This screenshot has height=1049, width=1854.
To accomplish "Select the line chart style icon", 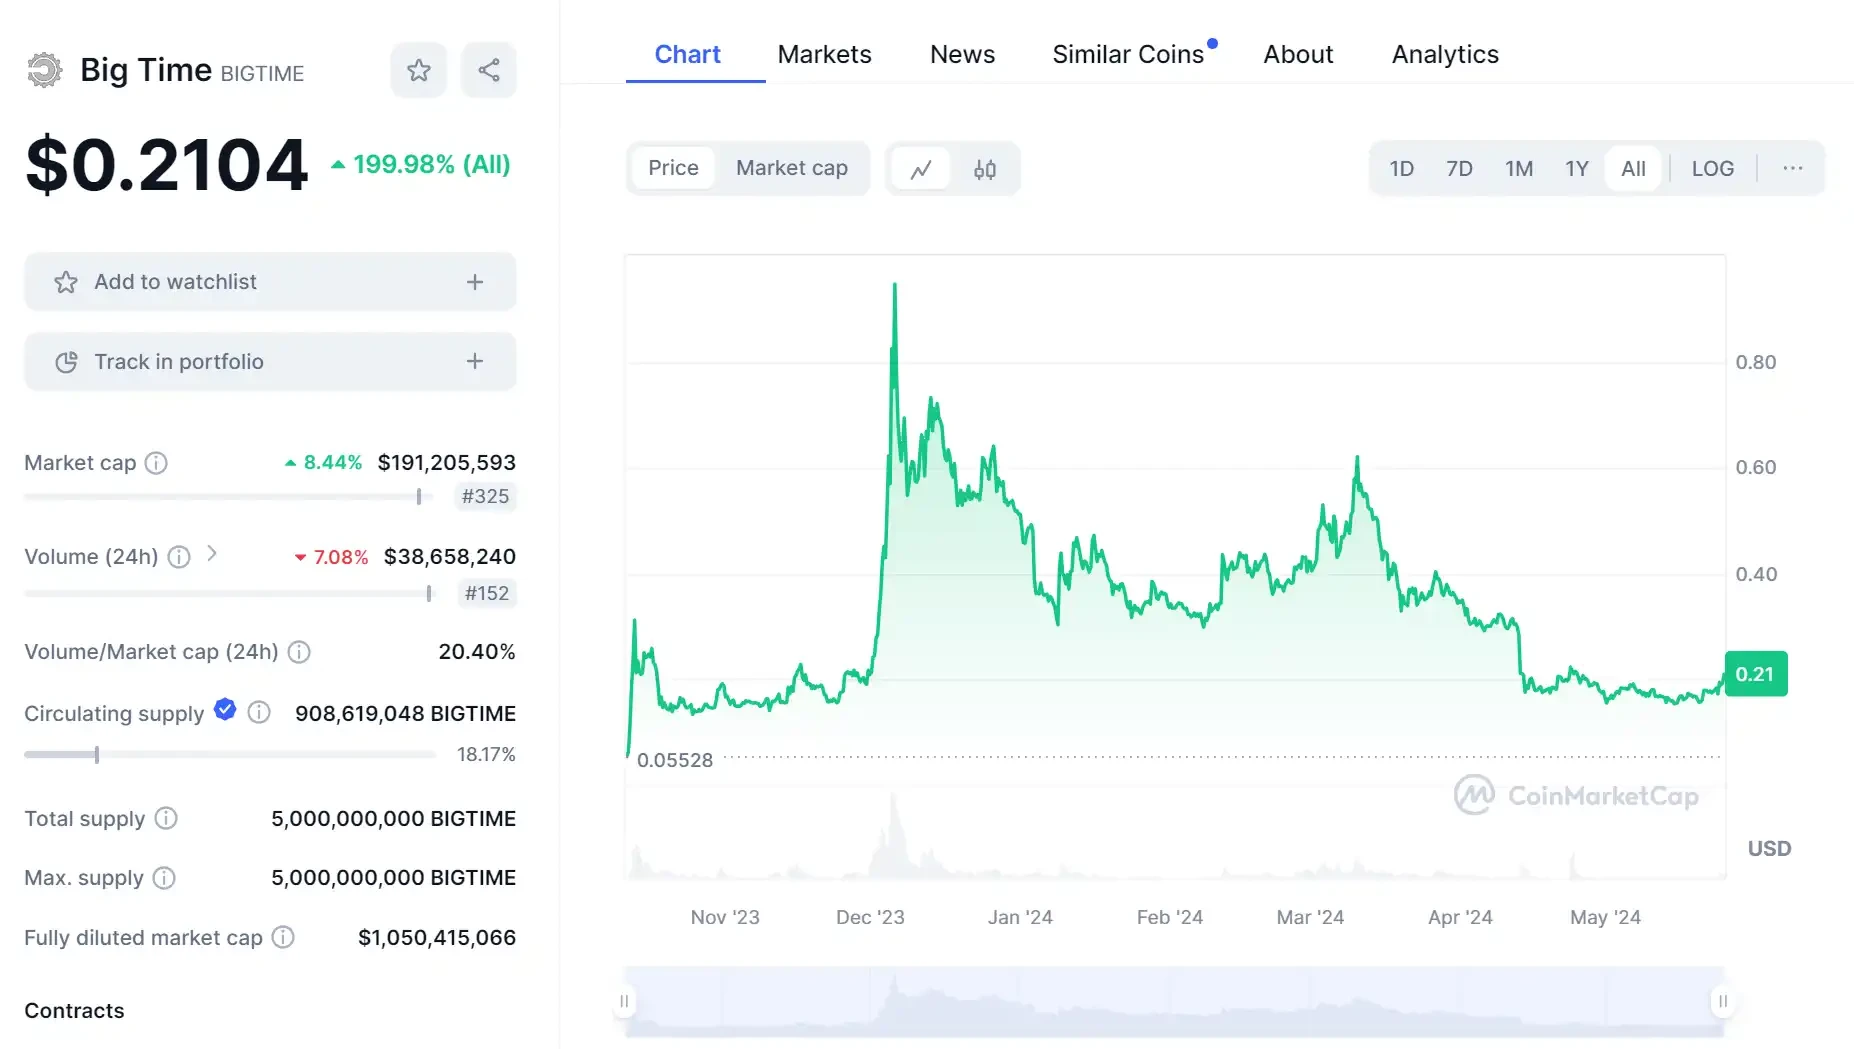I will [x=921, y=168].
